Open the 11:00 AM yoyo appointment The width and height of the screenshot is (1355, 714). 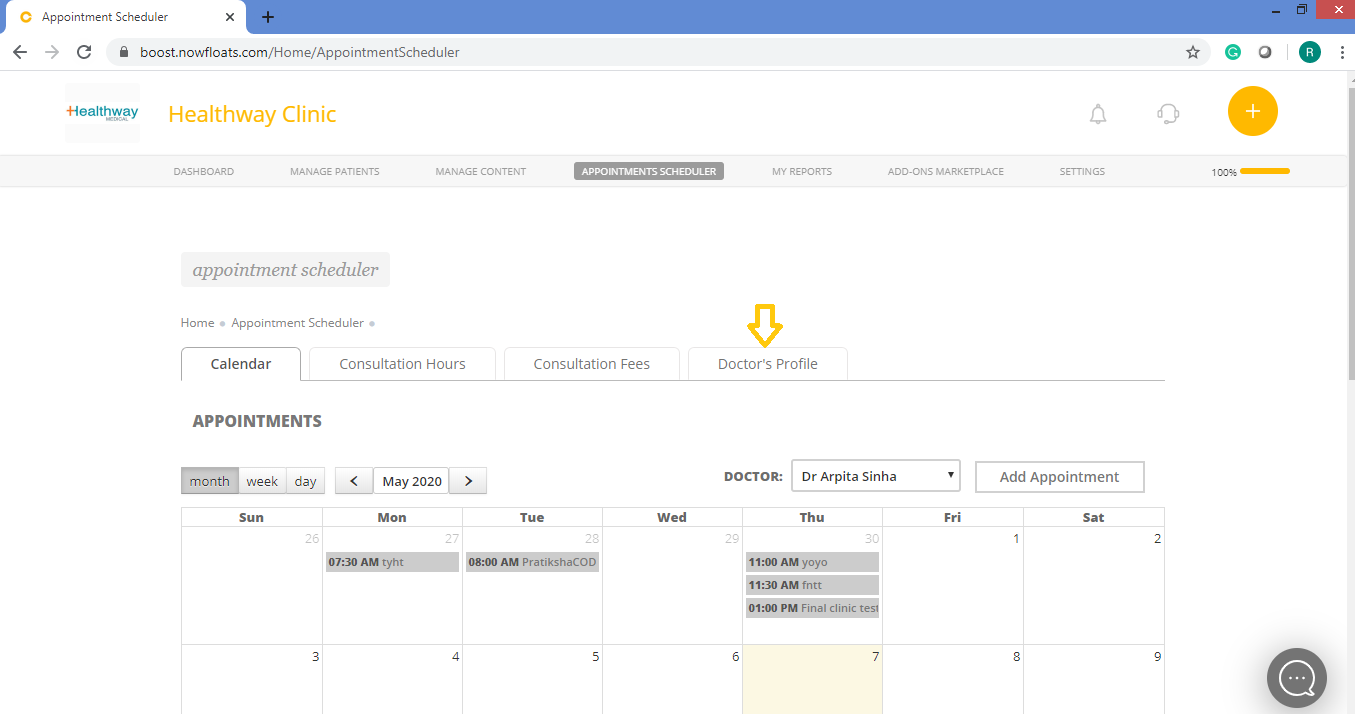(x=812, y=562)
